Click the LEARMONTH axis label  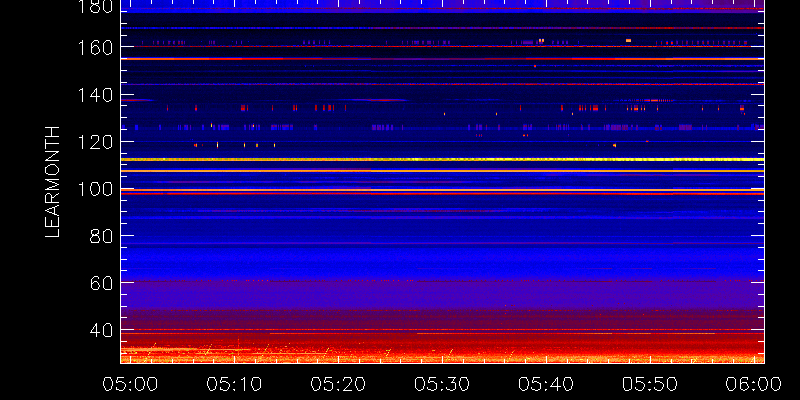pyautogui.click(x=53, y=182)
